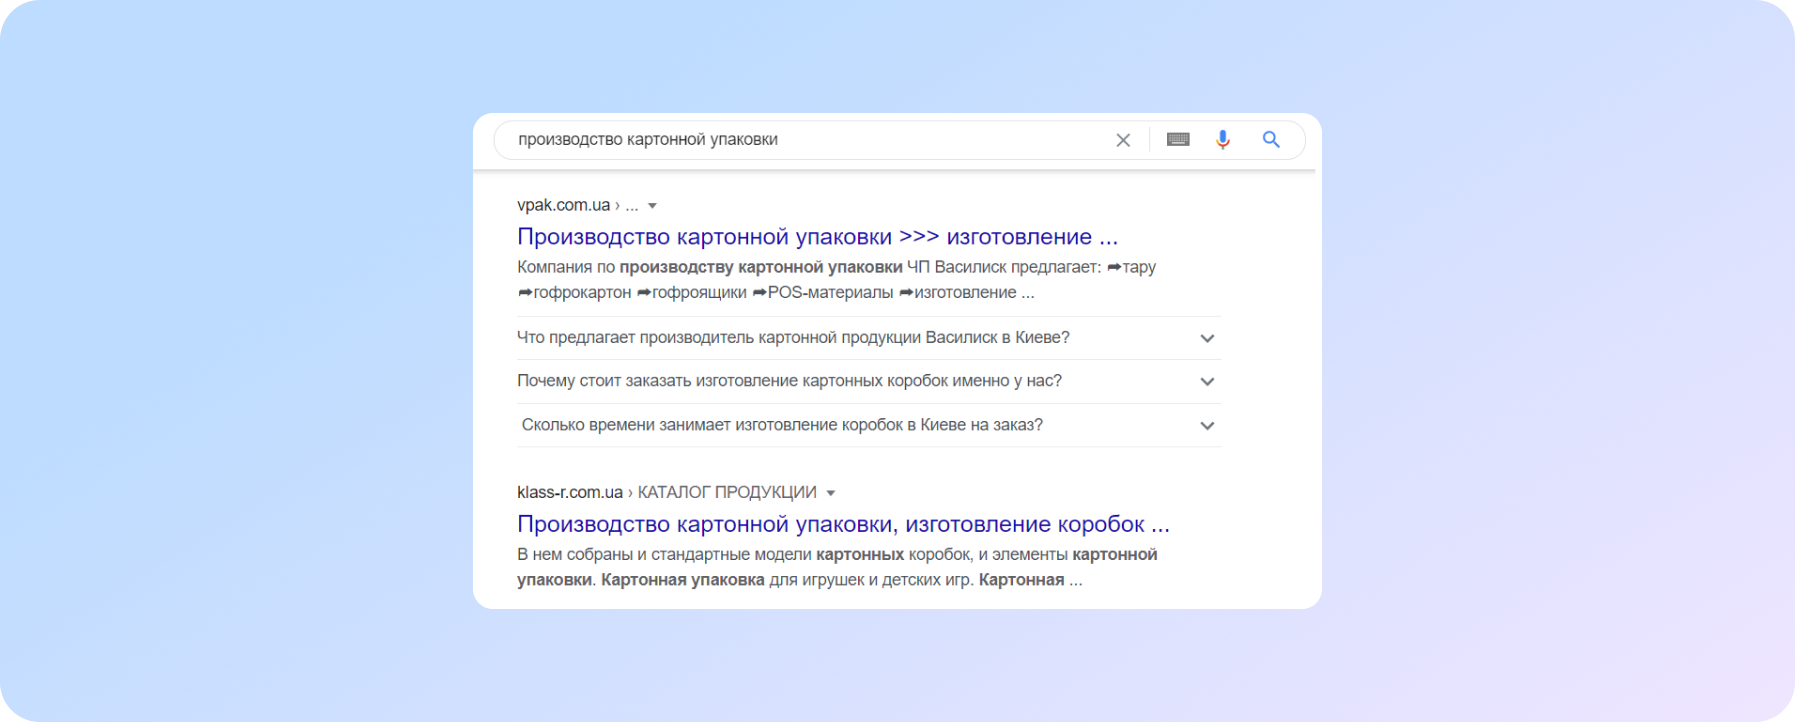Start voice search with the microphone icon
1795x722 pixels.
click(x=1222, y=140)
